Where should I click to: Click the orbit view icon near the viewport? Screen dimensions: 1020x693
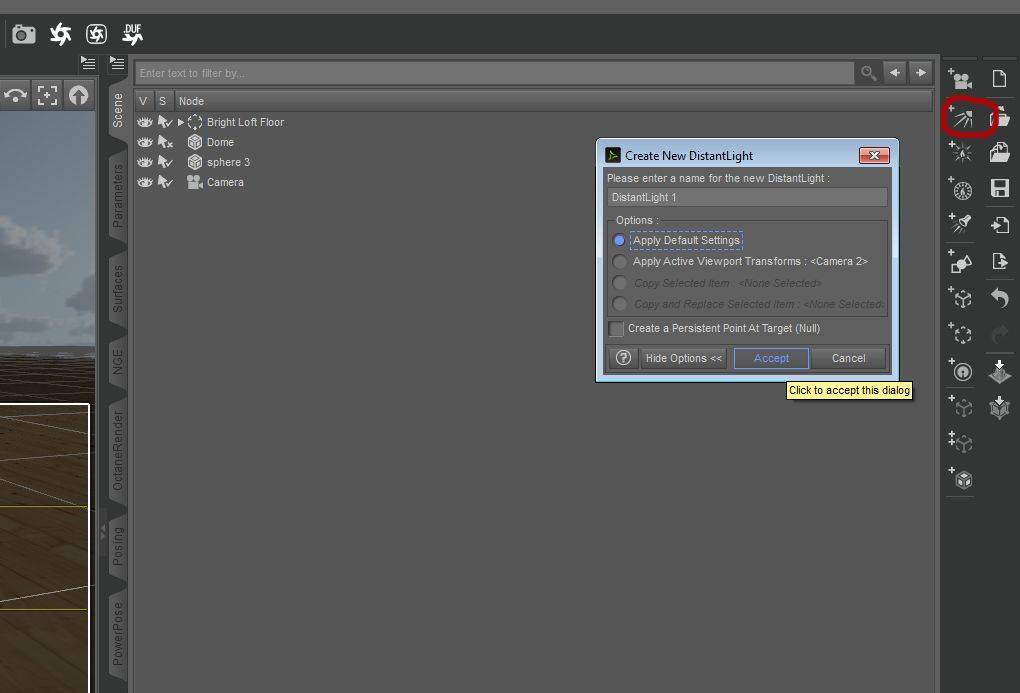15,96
